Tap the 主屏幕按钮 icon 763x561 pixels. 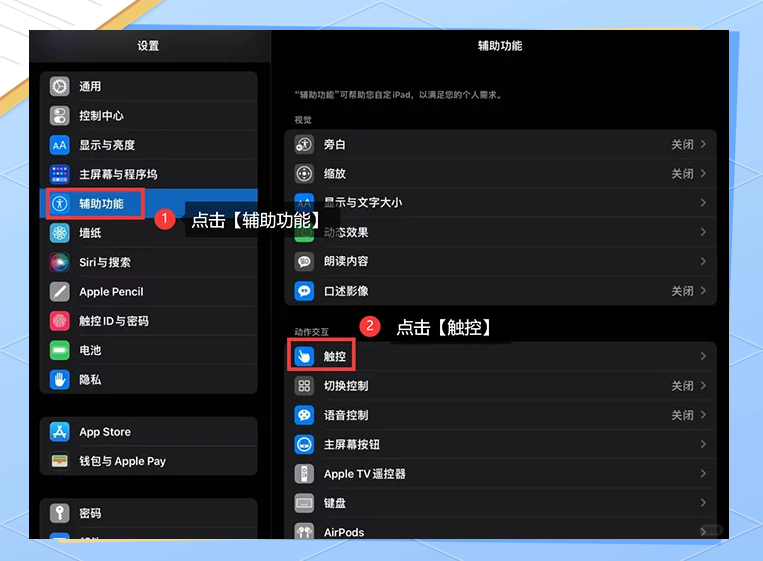[x=304, y=444]
